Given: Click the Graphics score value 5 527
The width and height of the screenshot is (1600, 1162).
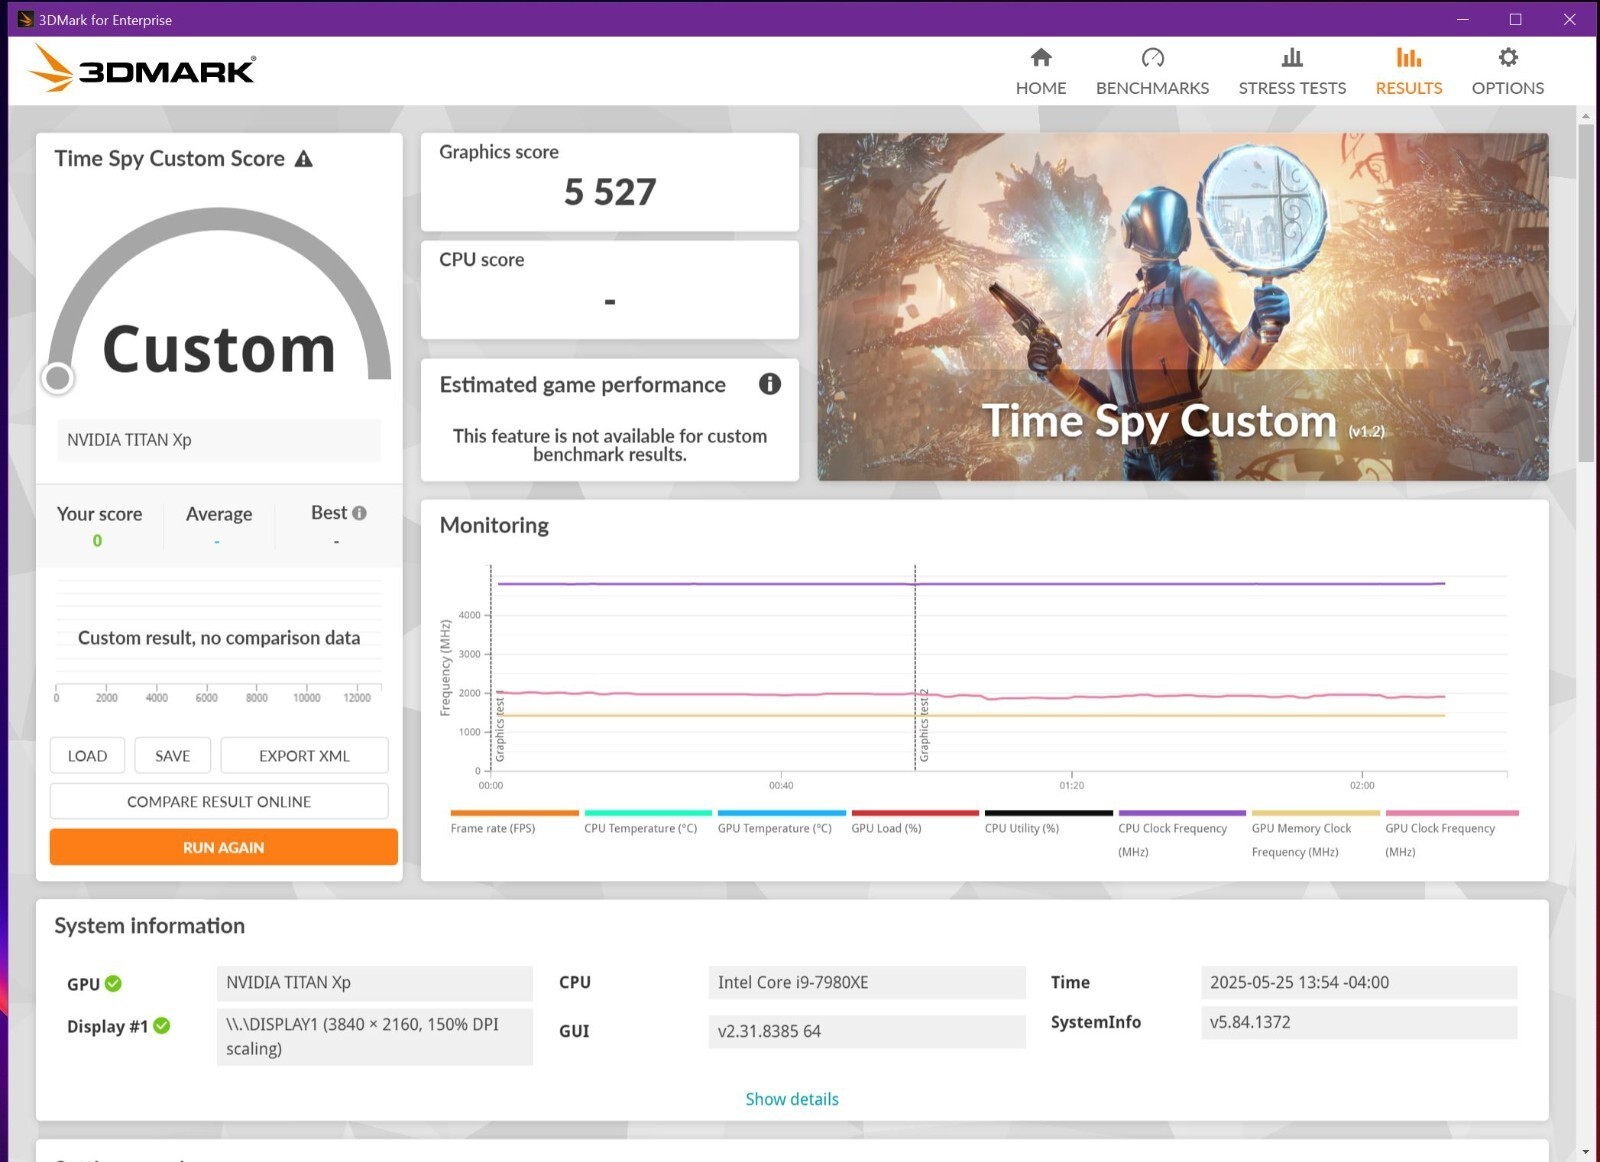Looking at the screenshot, I should tap(610, 192).
